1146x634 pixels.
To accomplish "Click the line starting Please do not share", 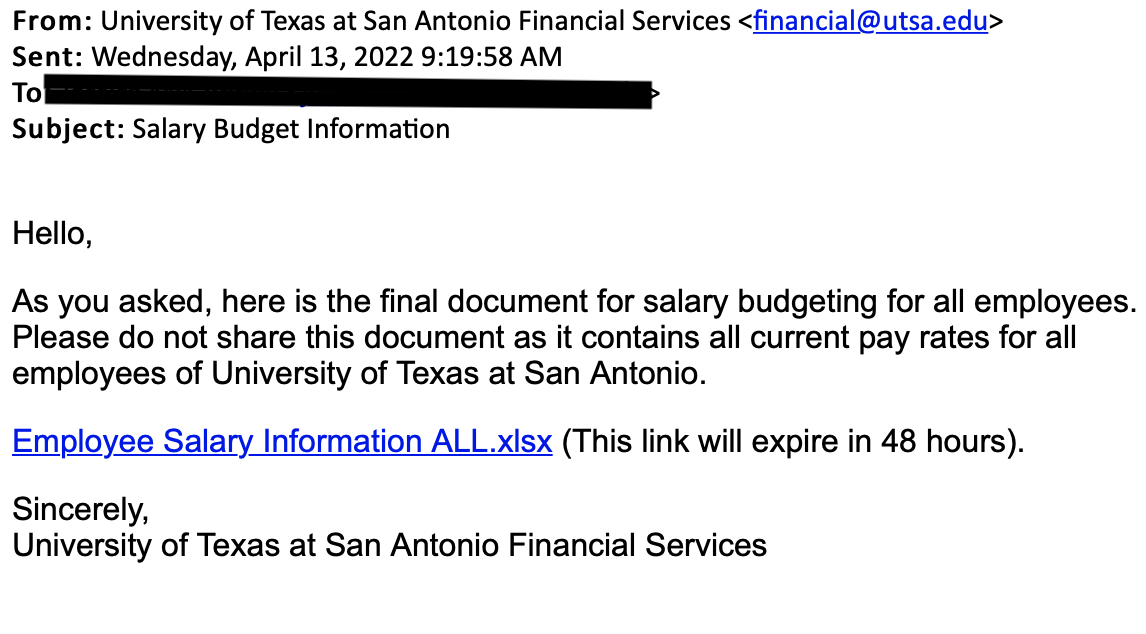I will pyautogui.click(x=544, y=338).
